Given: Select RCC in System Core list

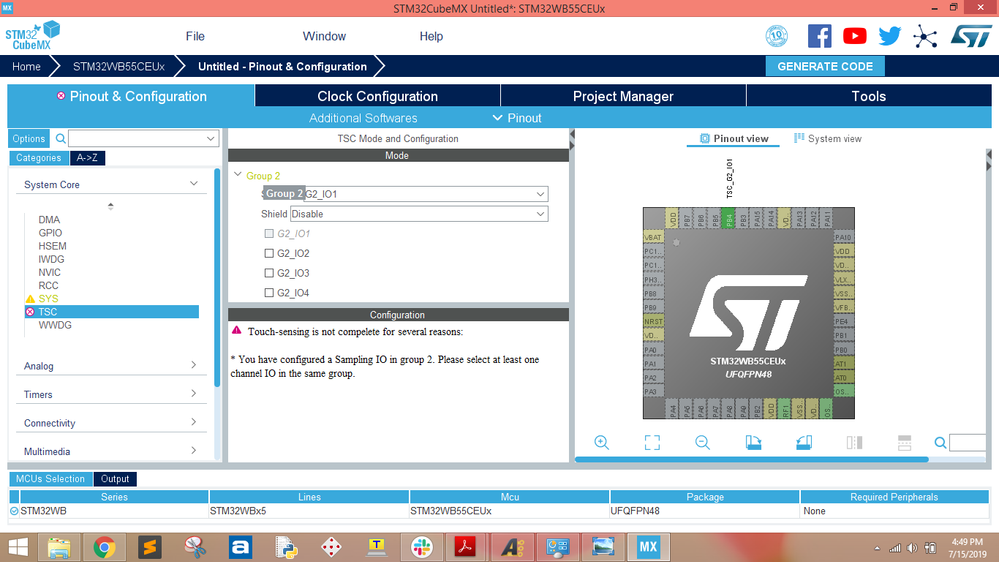Looking at the screenshot, I should [x=48, y=285].
